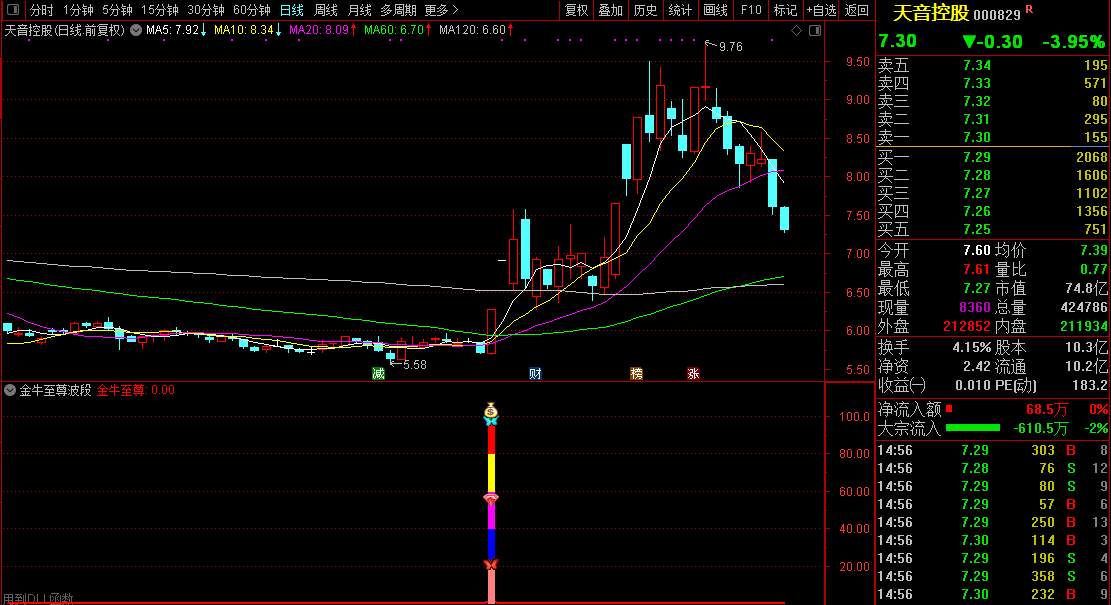Click the pink fan icon on indicator bar

[x=491, y=498]
